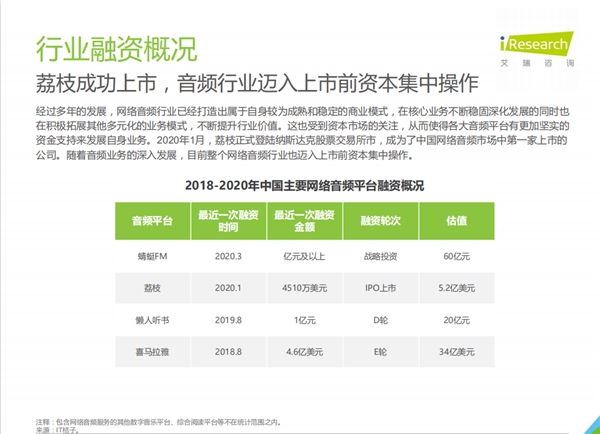
Task: Click table title 2018-2020年中国主要网络音频平台融资概况
Action: click(305, 186)
